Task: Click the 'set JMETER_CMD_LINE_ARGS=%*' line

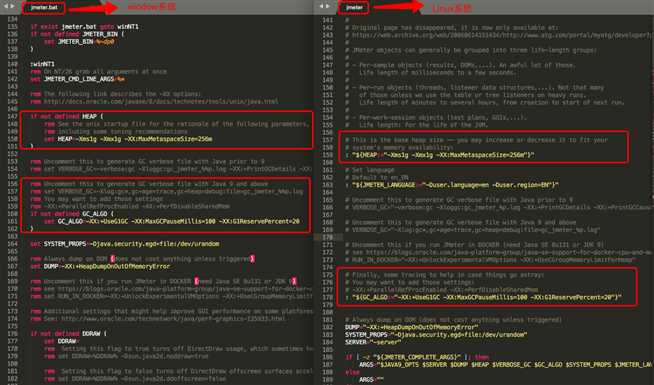Action: coord(77,79)
